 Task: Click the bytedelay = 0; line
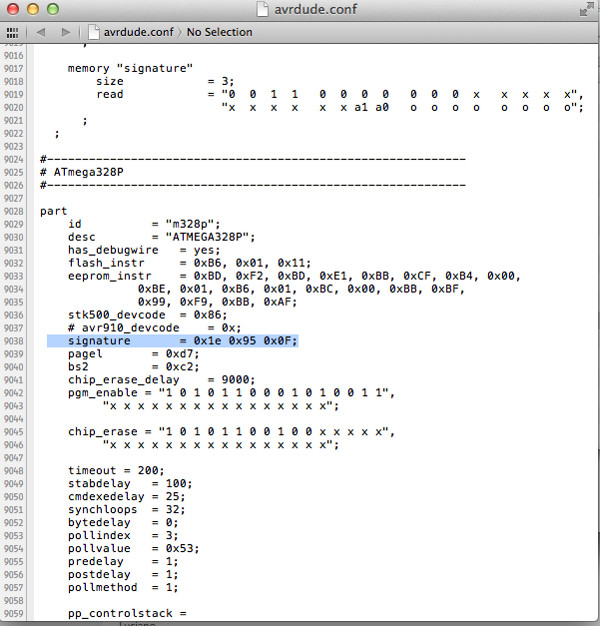[123, 523]
